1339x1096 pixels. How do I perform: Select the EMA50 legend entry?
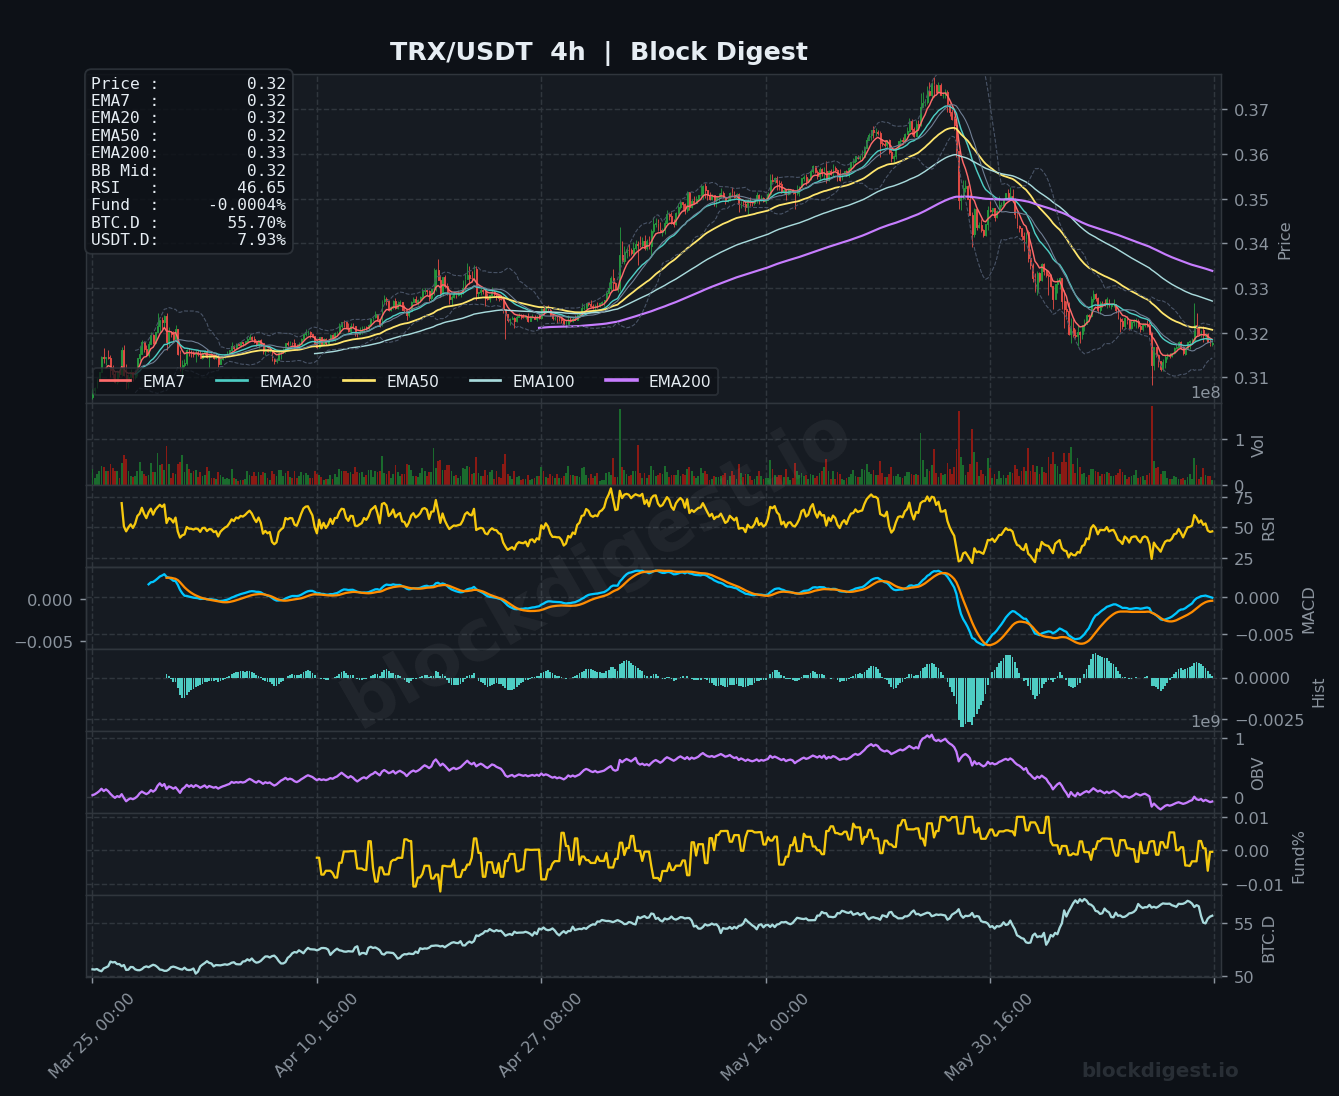(390, 381)
